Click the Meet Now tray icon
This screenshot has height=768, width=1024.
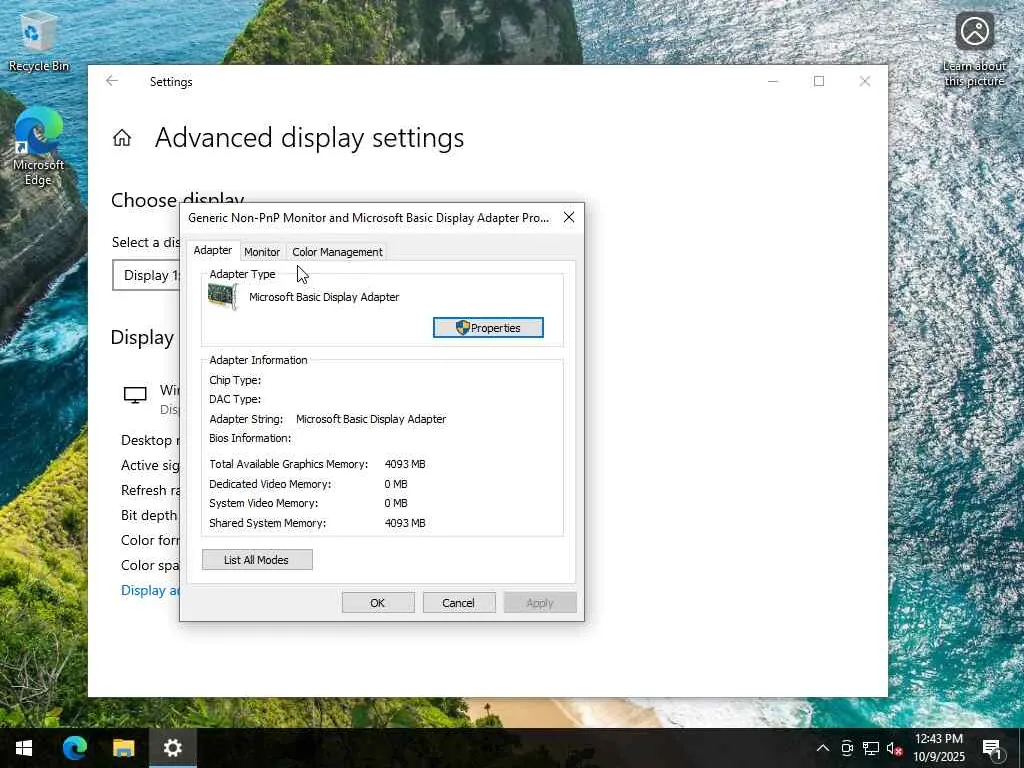[x=847, y=748]
